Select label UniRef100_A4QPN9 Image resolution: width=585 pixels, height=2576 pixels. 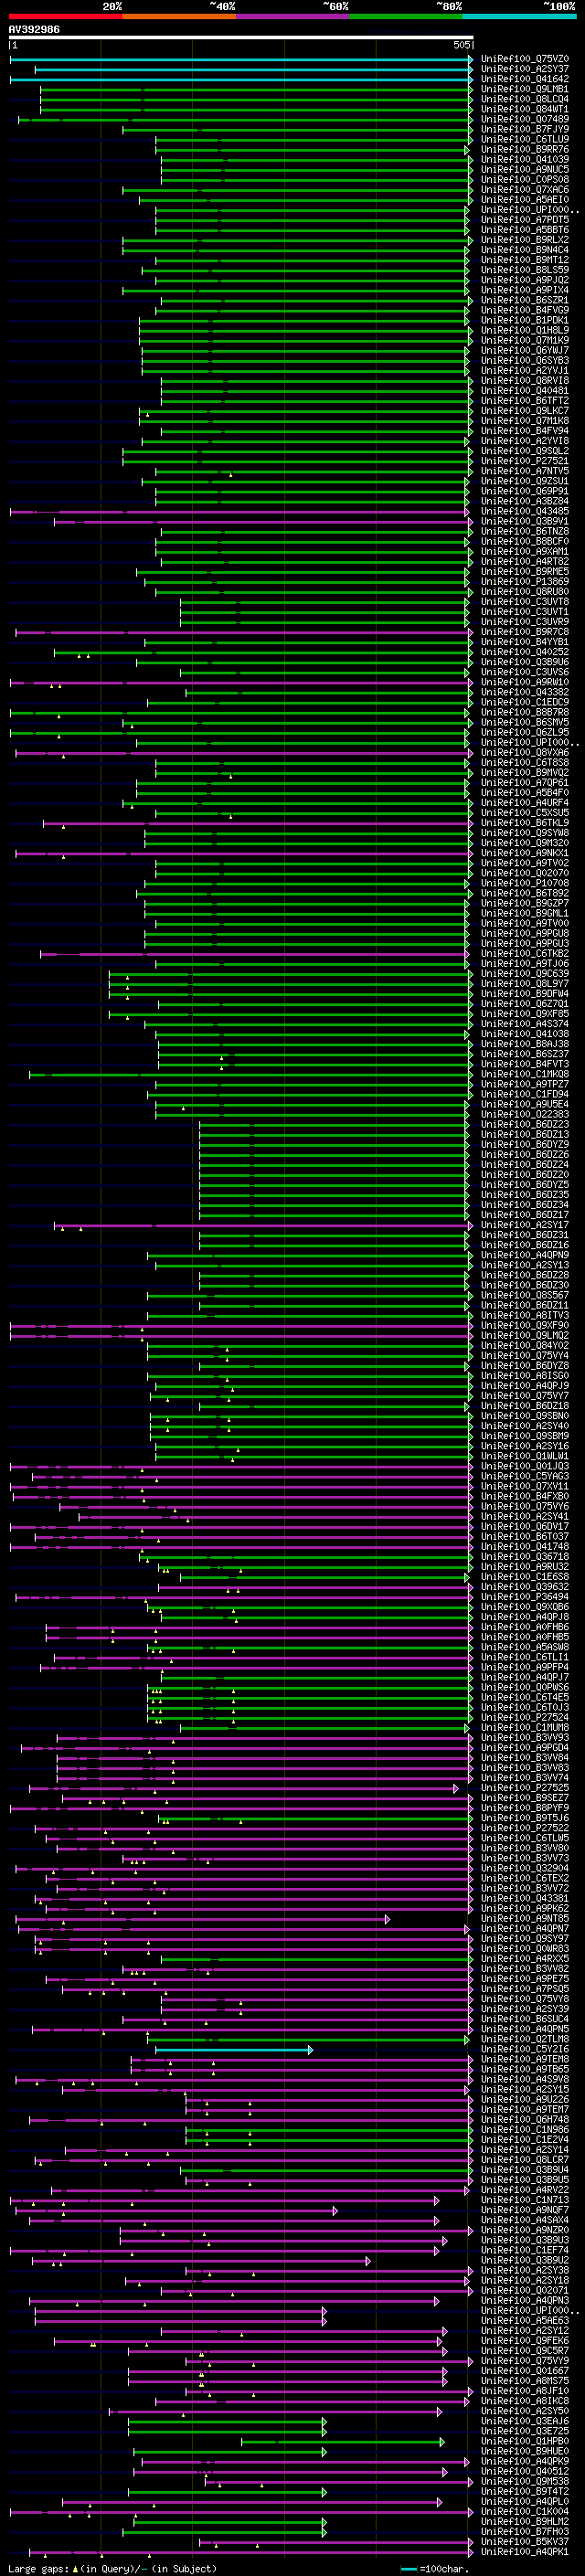(x=525, y=1255)
